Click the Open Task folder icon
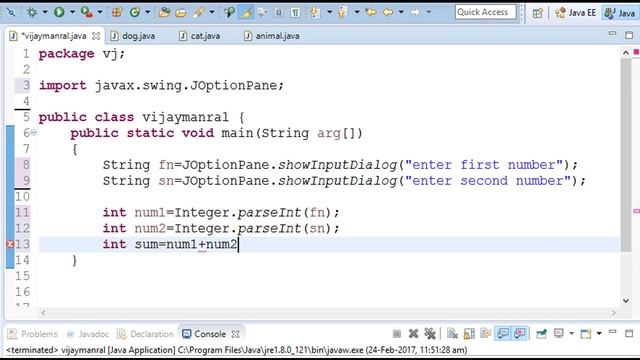Viewport: 640px width, 360px height. 180,13
